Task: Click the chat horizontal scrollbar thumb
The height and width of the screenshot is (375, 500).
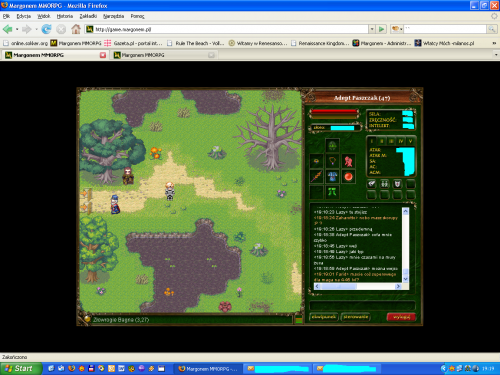Action: click(x=338, y=286)
